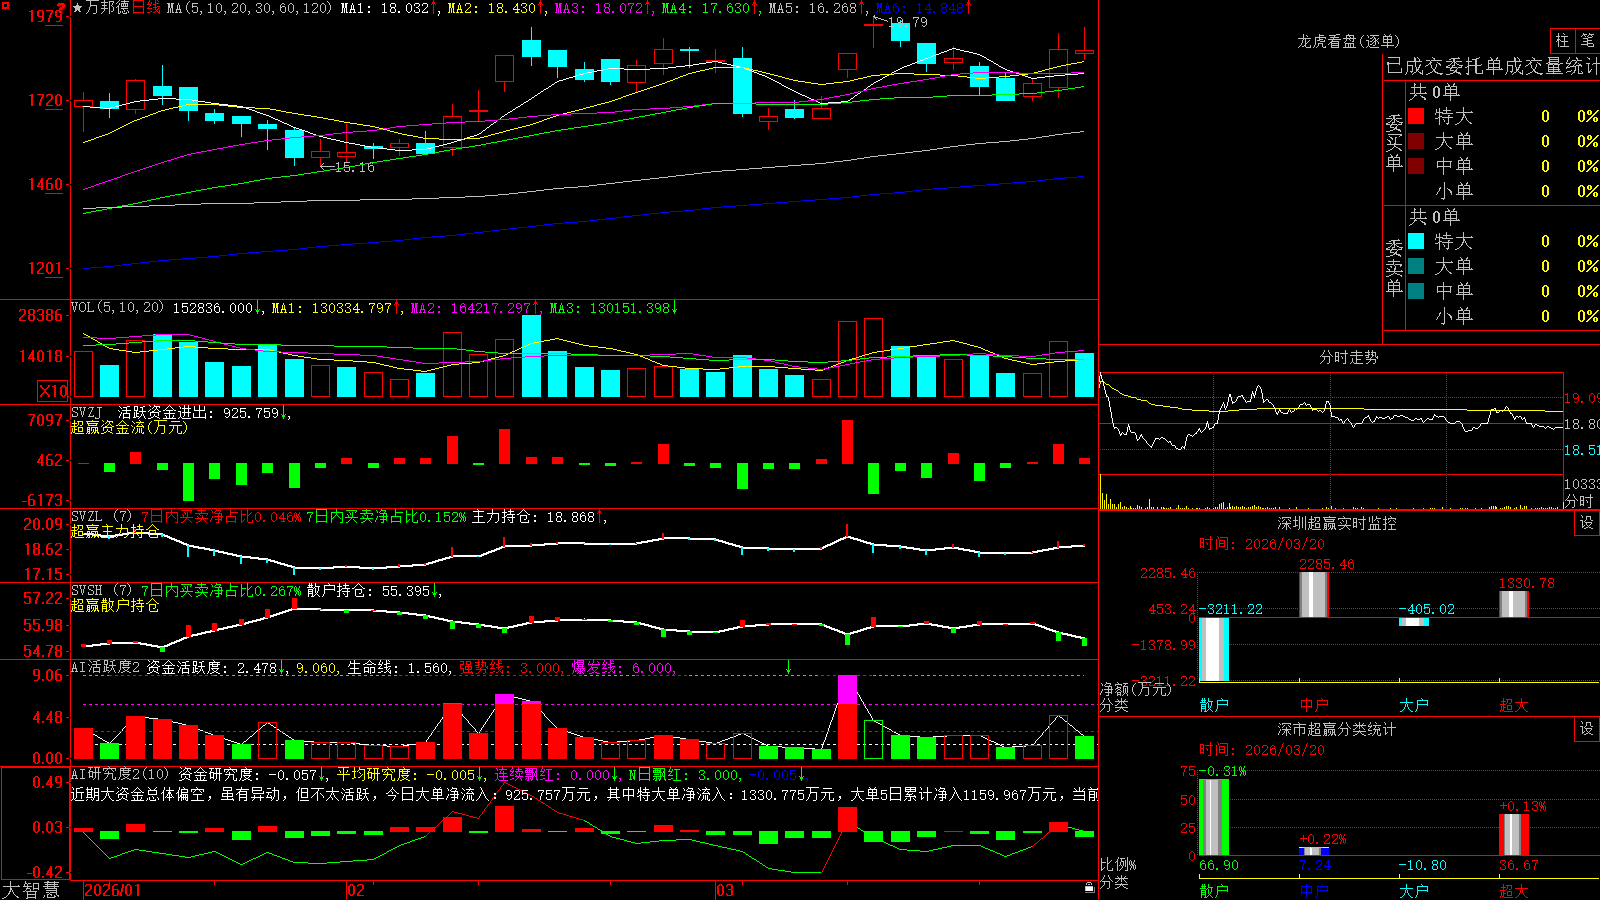Click the 万邦德 stock name
Image resolution: width=1600 pixels, height=900 pixels.
point(108,8)
